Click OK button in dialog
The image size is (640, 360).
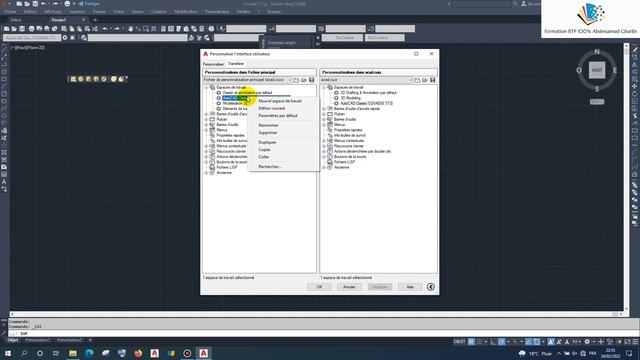pyautogui.click(x=319, y=287)
